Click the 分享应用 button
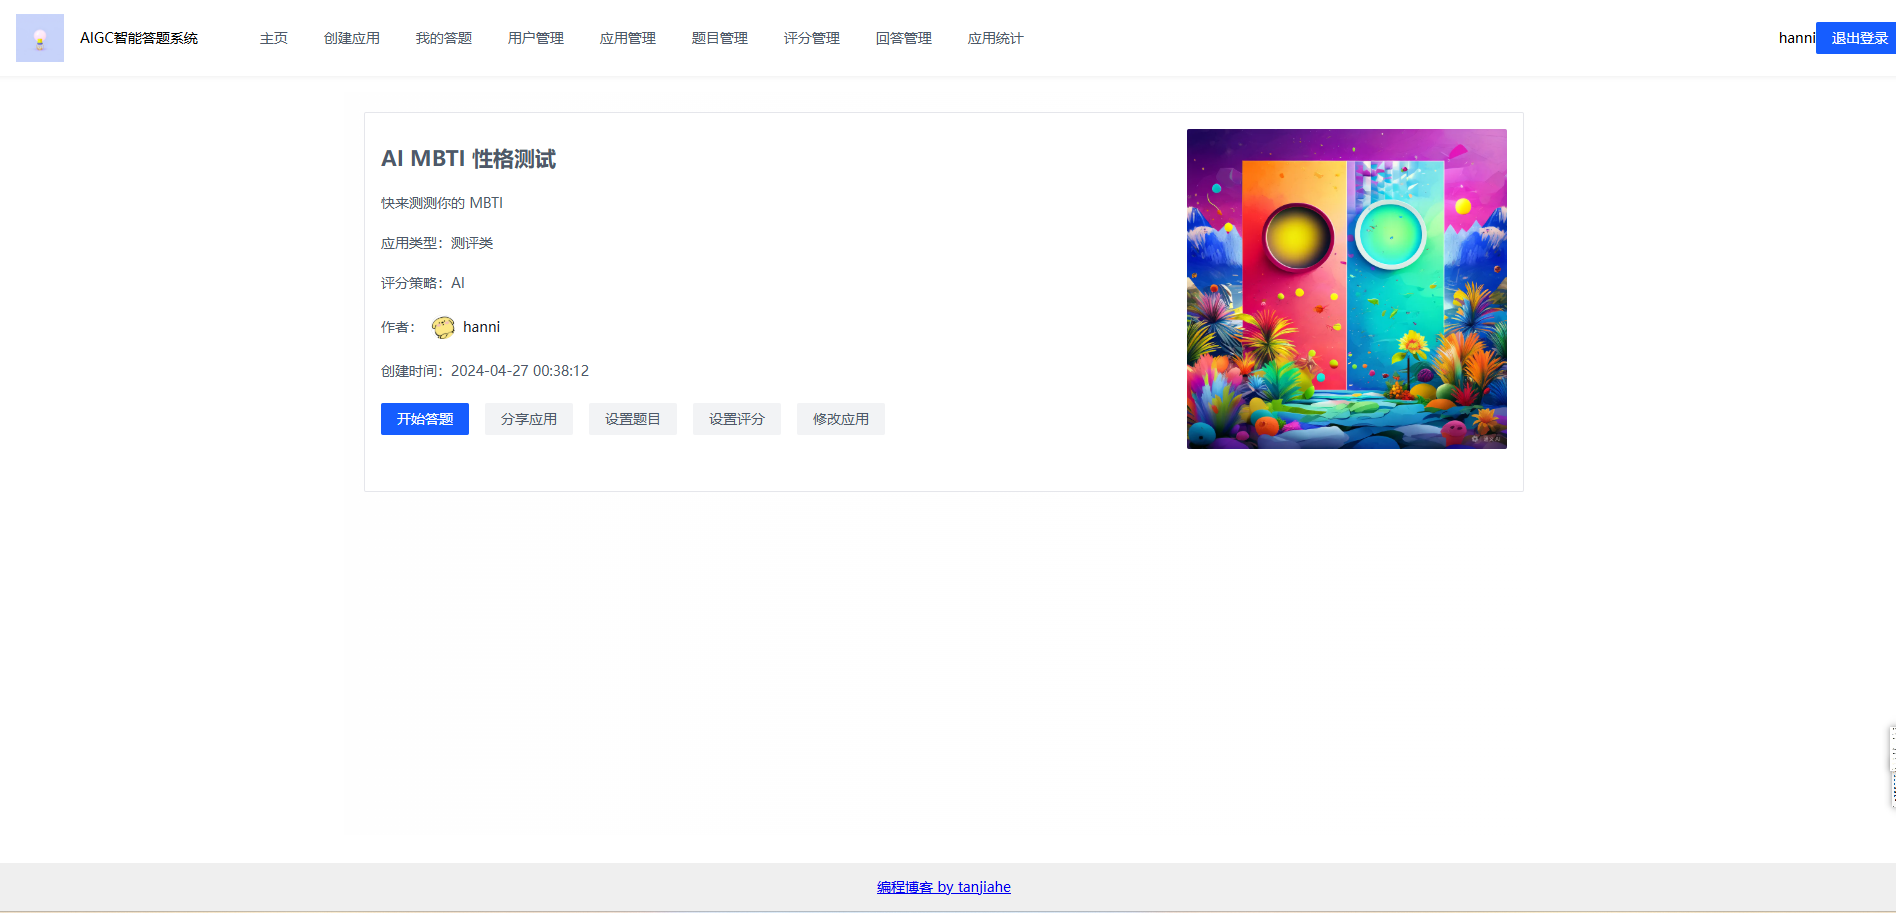This screenshot has width=1896, height=913. [529, 419]
